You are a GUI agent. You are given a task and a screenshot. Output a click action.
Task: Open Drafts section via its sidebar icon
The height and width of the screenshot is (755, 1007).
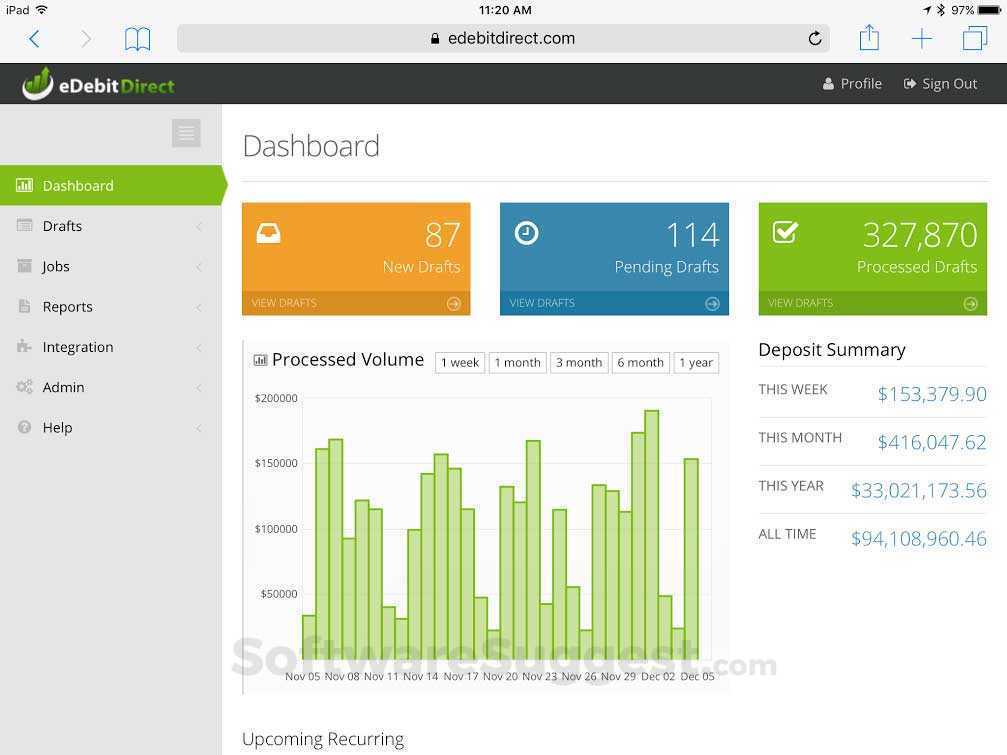[x=24, y=226]
